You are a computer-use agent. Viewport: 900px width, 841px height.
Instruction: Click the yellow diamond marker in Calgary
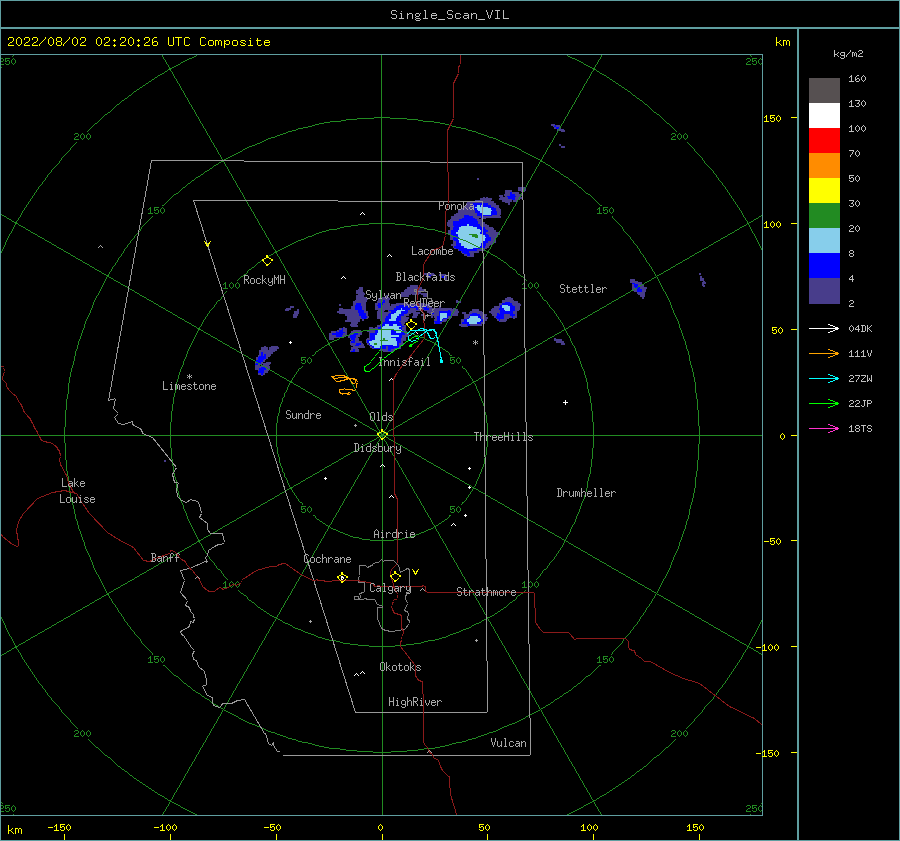pos(395,576)
